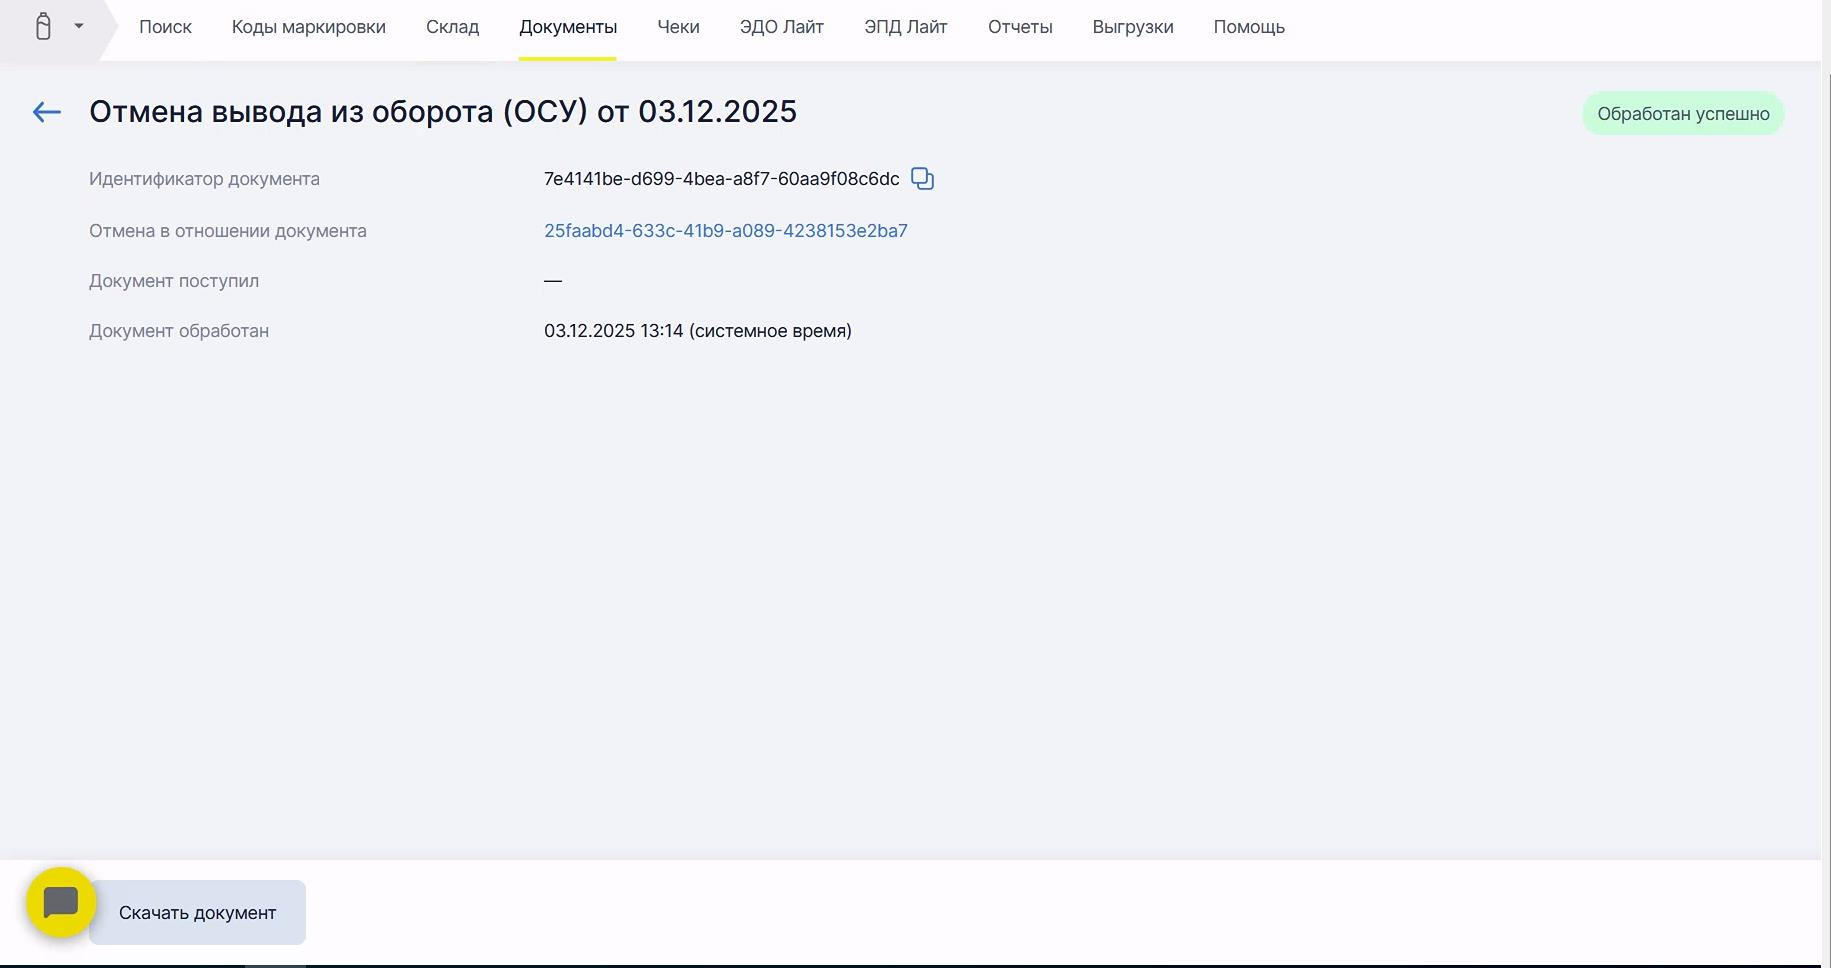This screenshot has width=1831, height=968.
Task: Open the Выгрузки section
Action: [1132, 27]
